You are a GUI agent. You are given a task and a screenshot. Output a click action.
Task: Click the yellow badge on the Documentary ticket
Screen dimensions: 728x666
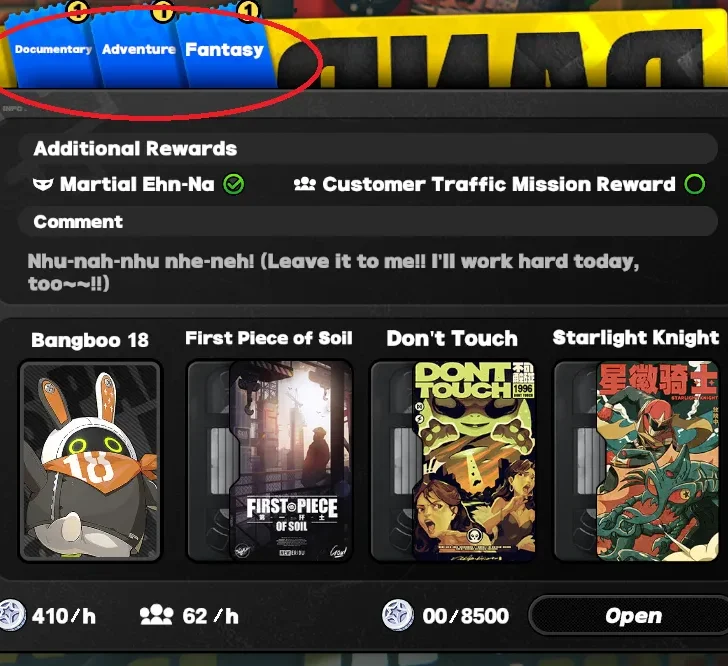(x=78, y=9)
